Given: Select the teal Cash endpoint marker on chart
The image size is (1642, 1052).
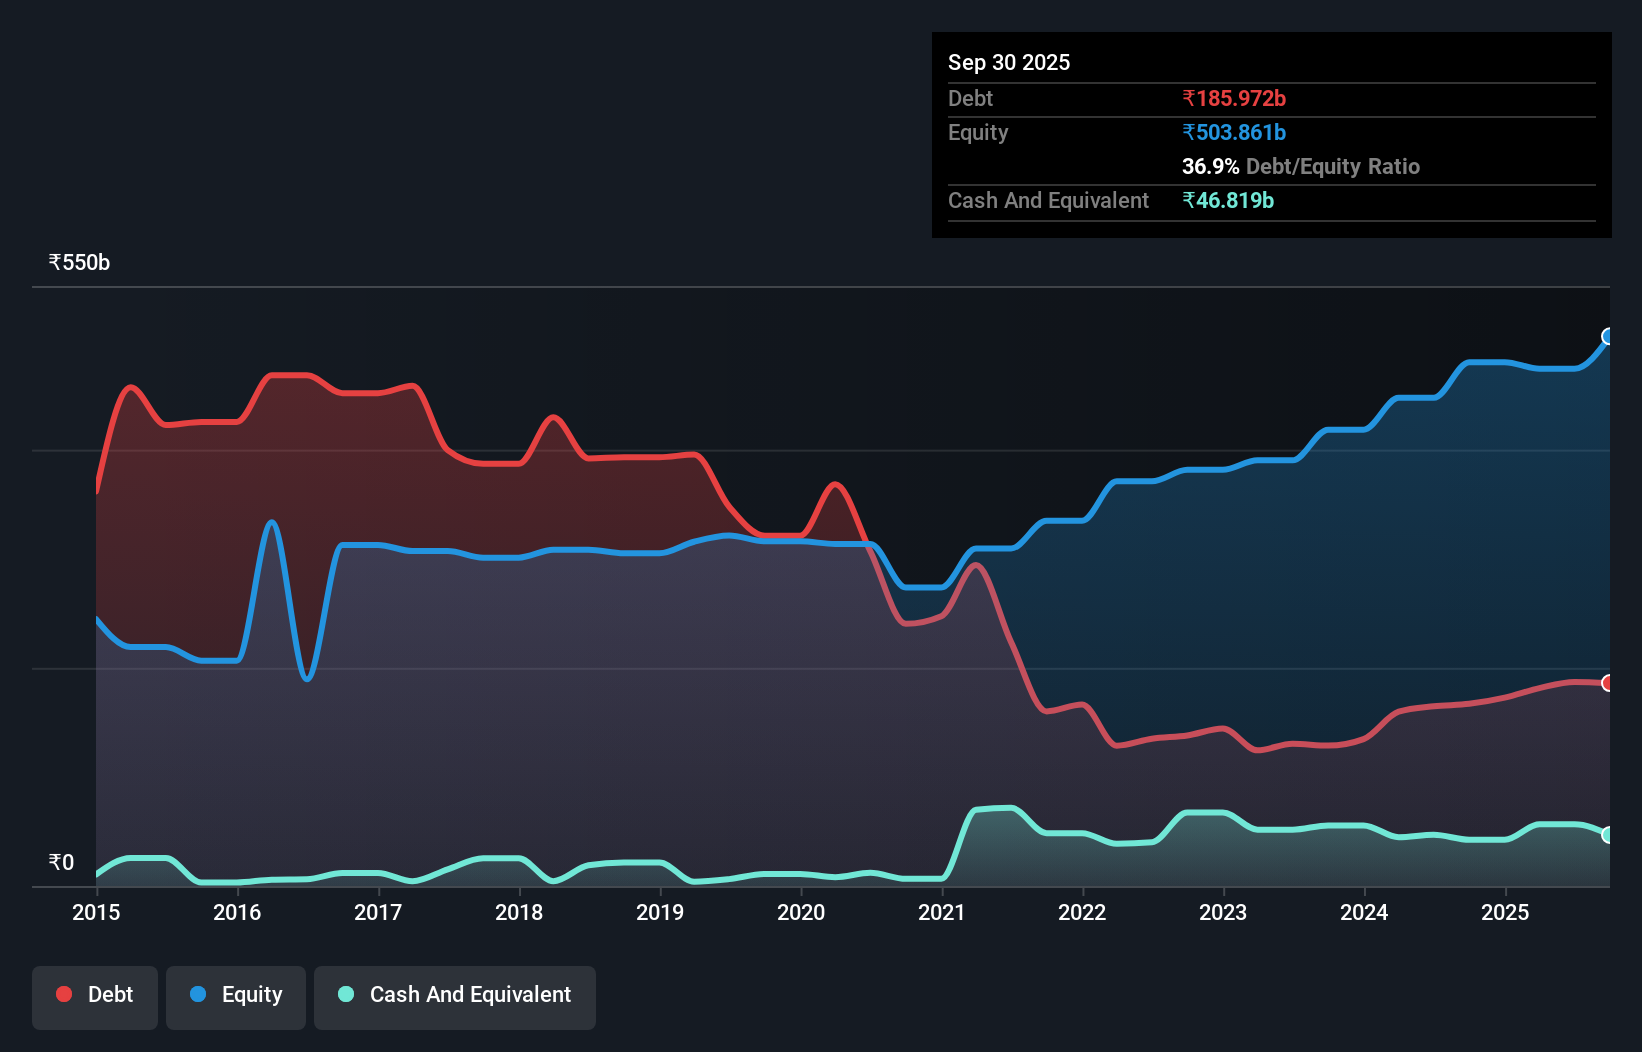Looking at the screenshot, I should [1608, 835].
